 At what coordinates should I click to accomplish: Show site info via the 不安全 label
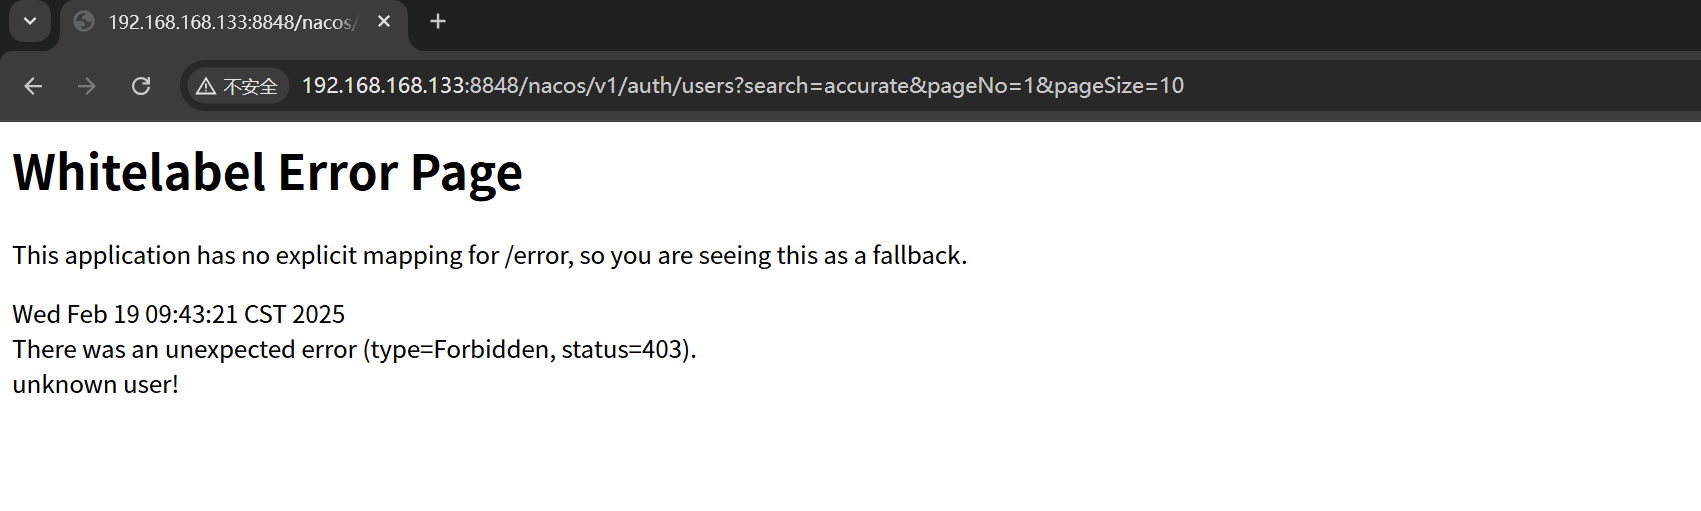coord(250,87)
